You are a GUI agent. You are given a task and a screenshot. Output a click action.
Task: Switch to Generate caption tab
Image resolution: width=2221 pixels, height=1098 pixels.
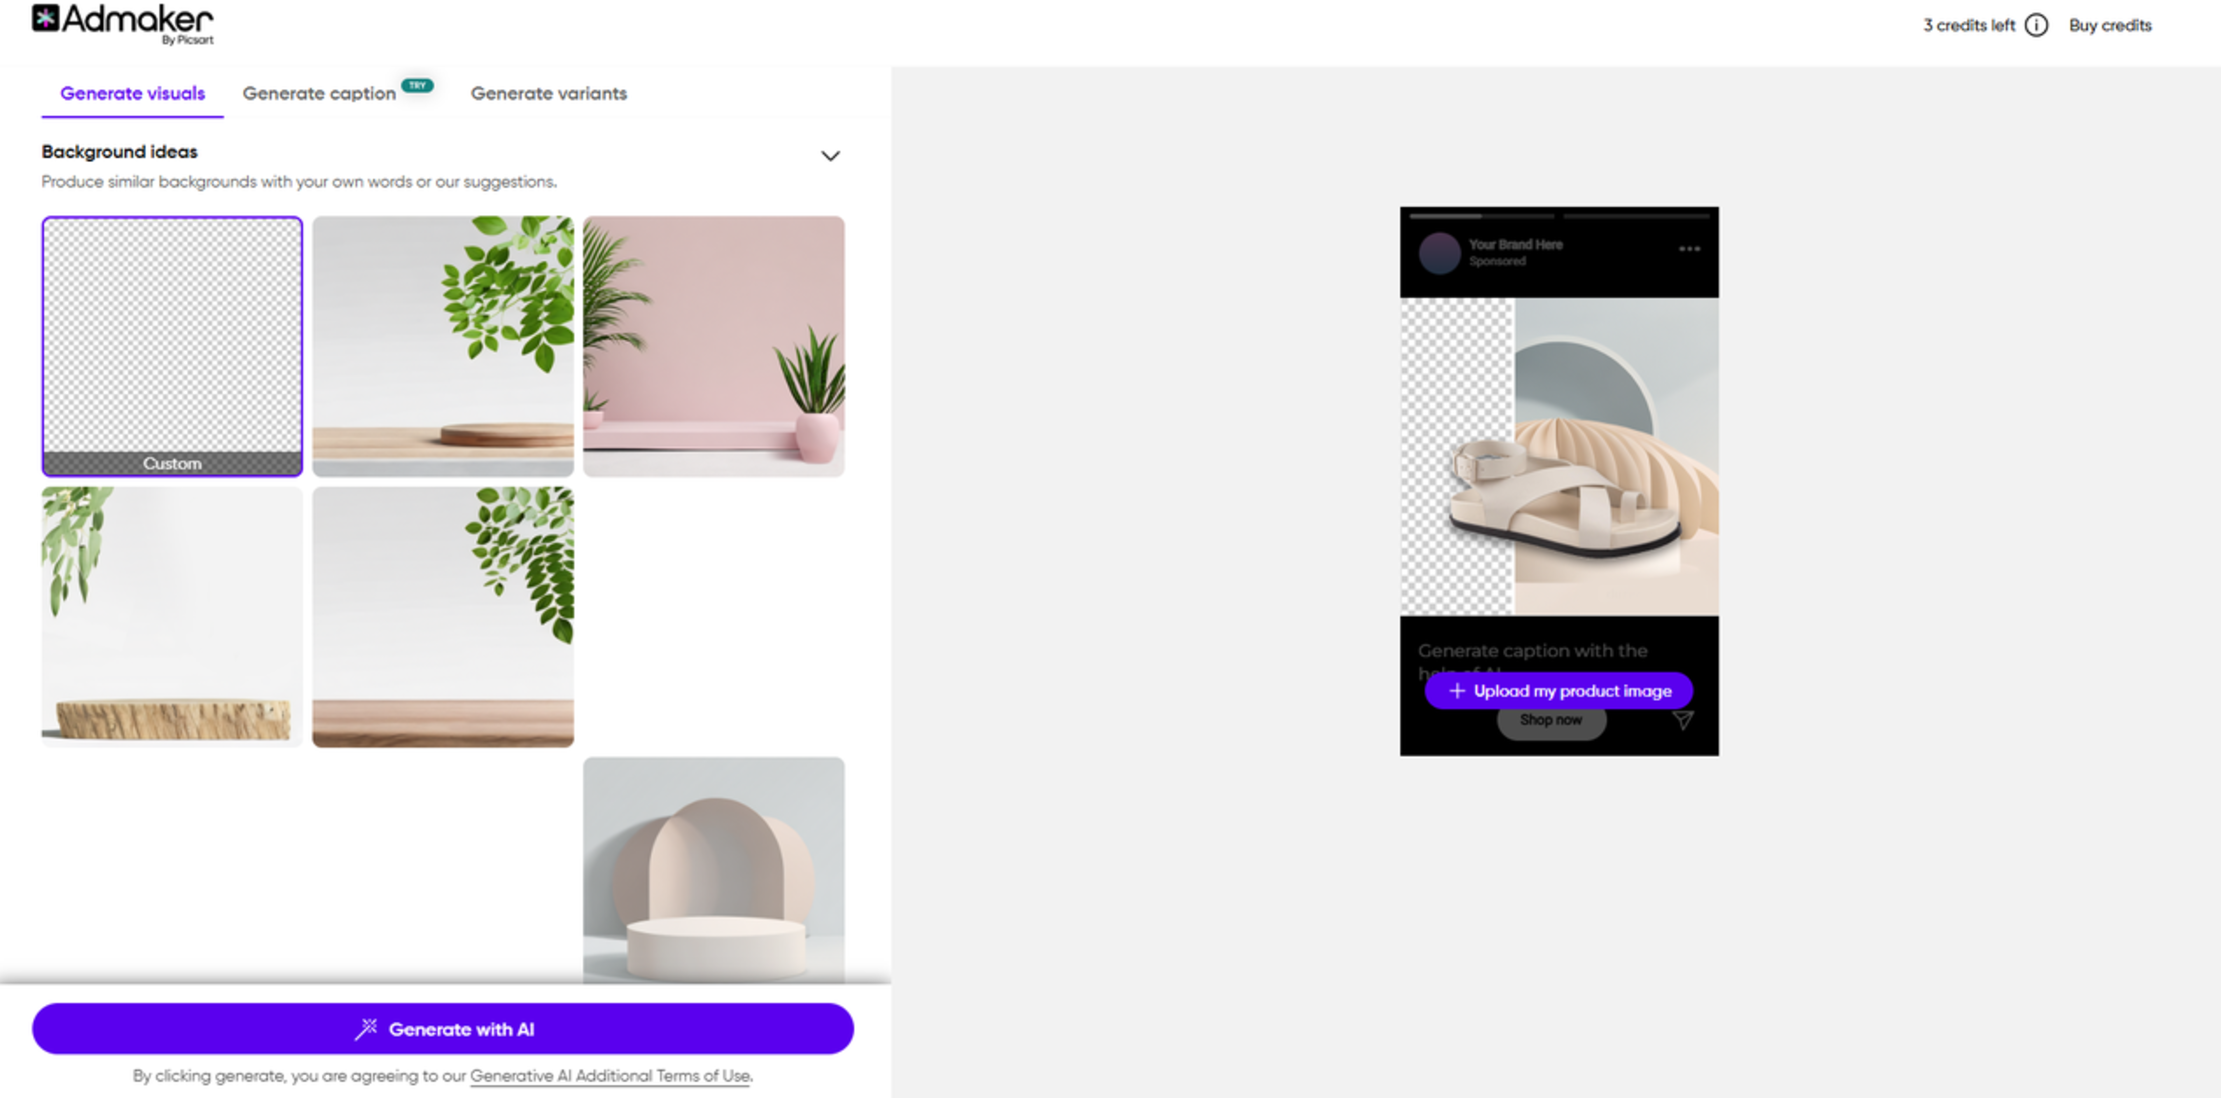[317, 94]
